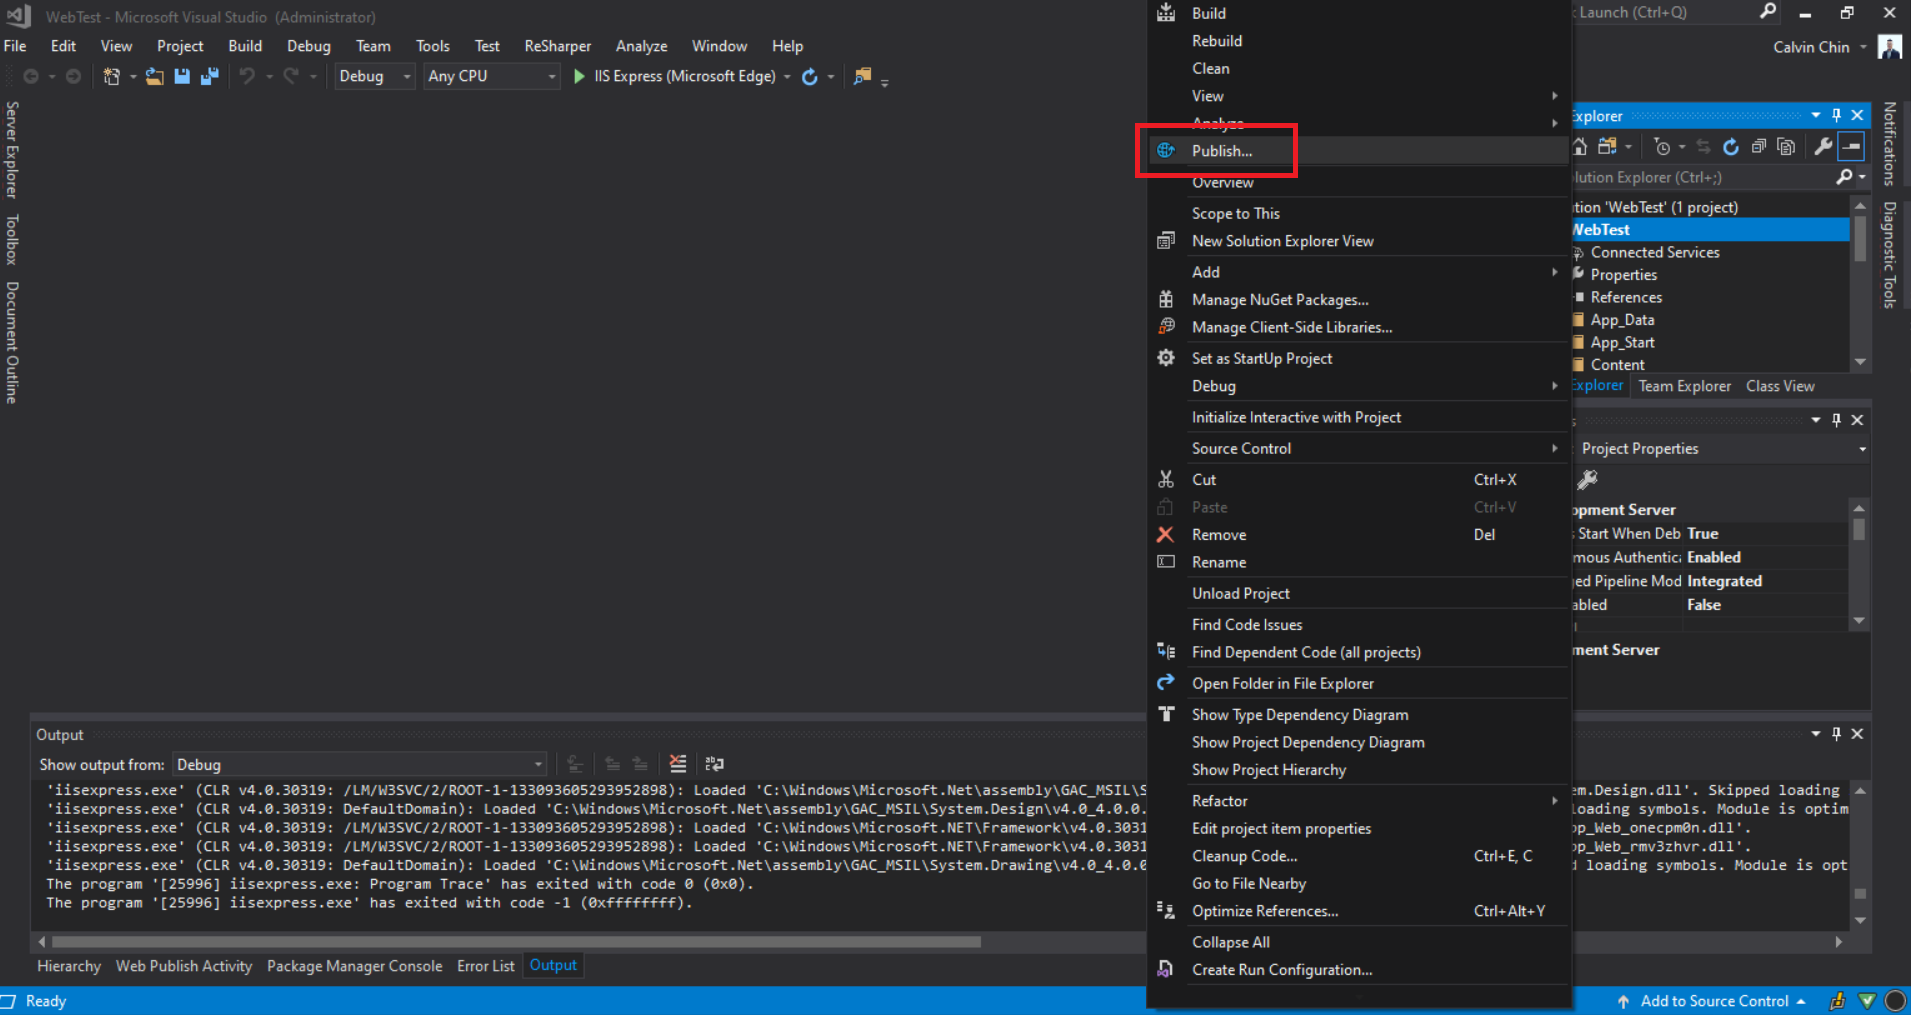Open the Any CPU platform dropdown

(x=491, y=76)
